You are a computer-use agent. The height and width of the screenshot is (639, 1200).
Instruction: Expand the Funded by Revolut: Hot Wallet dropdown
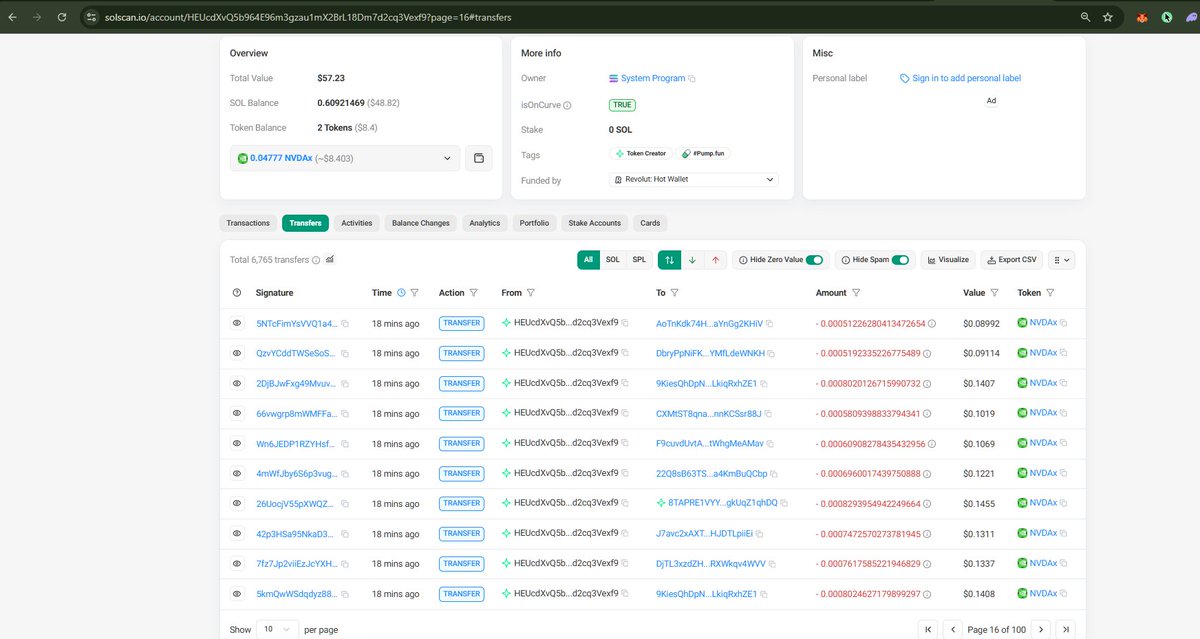(x=693, y=179)
